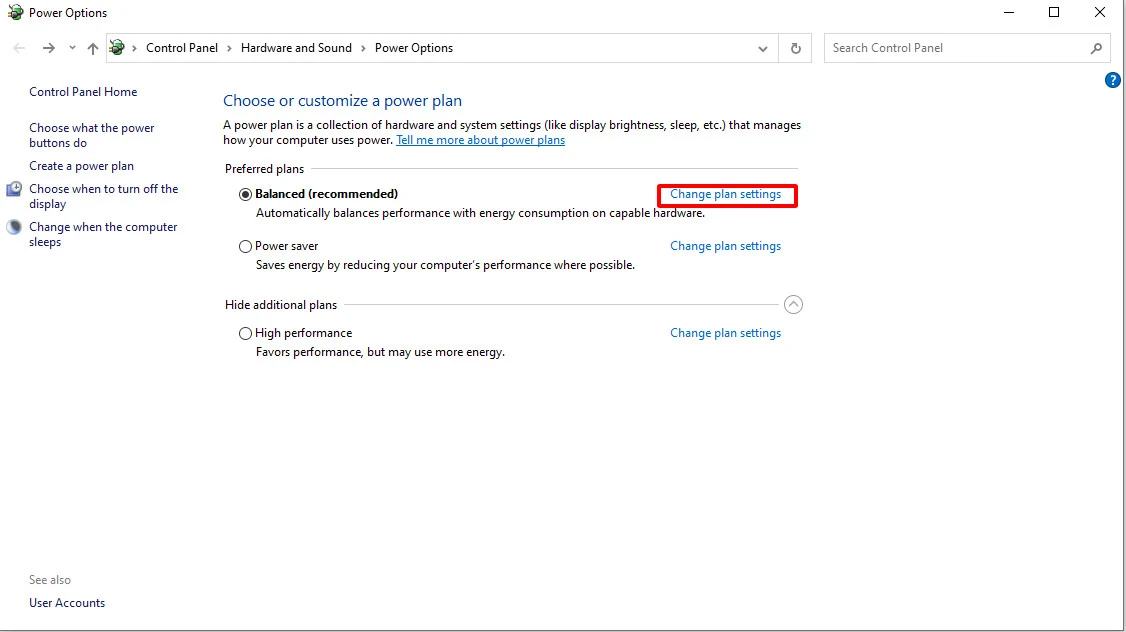This screenshot has width=1126, height=632.
Task: Click the back navigation arrow
Action: (x=19, y=48)
